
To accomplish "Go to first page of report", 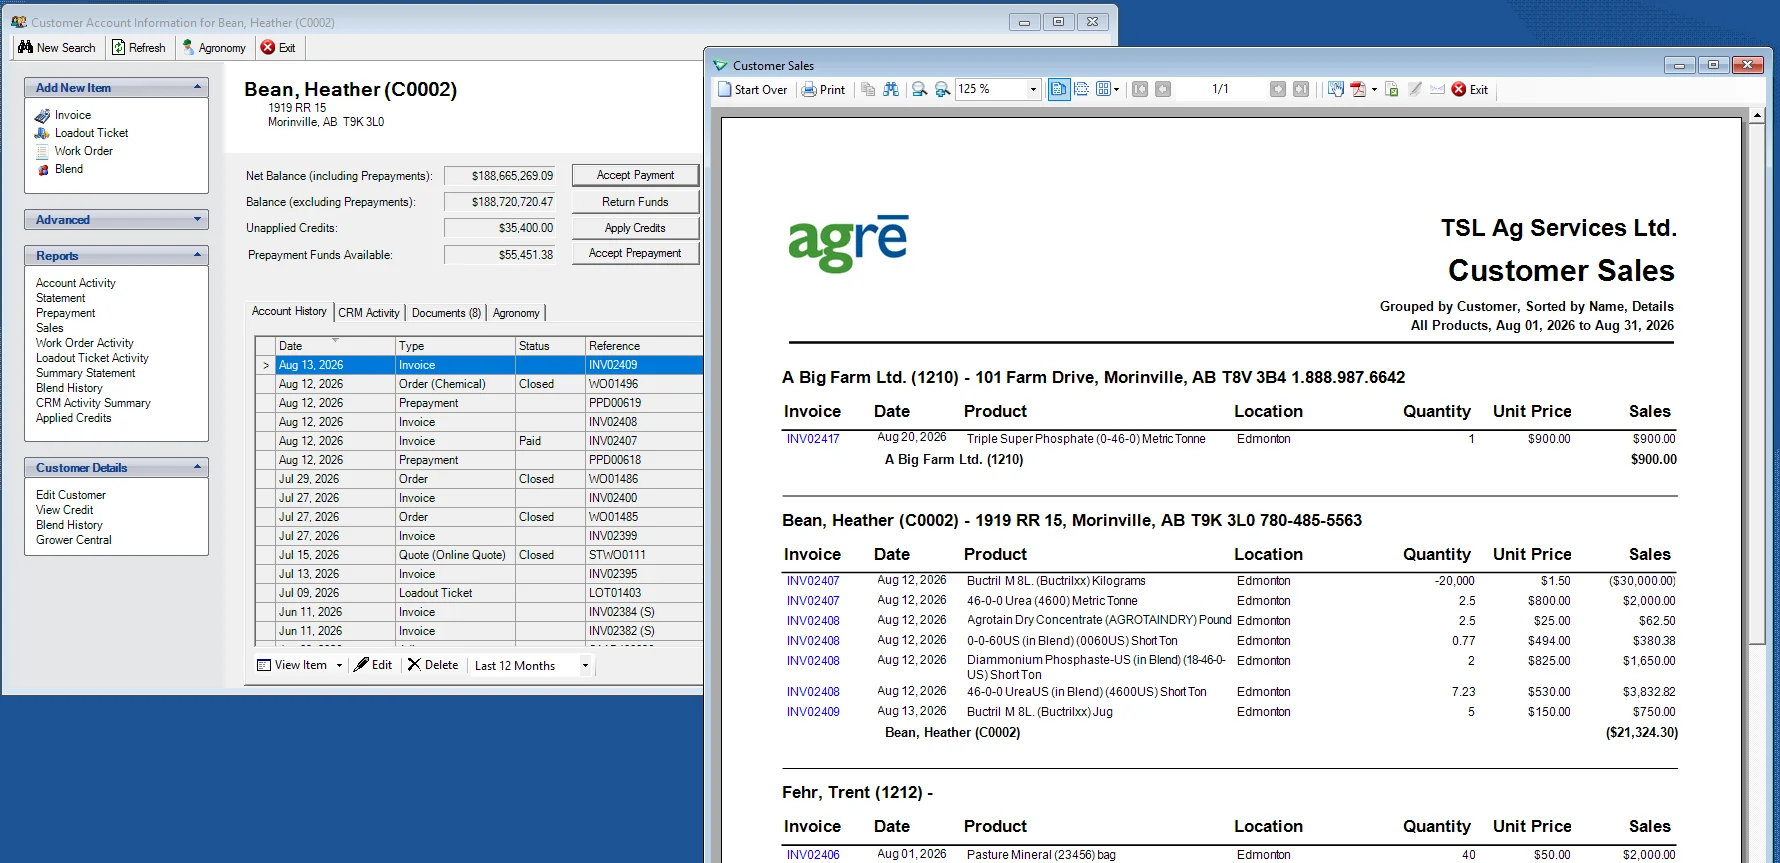I will pos(1140,90).
